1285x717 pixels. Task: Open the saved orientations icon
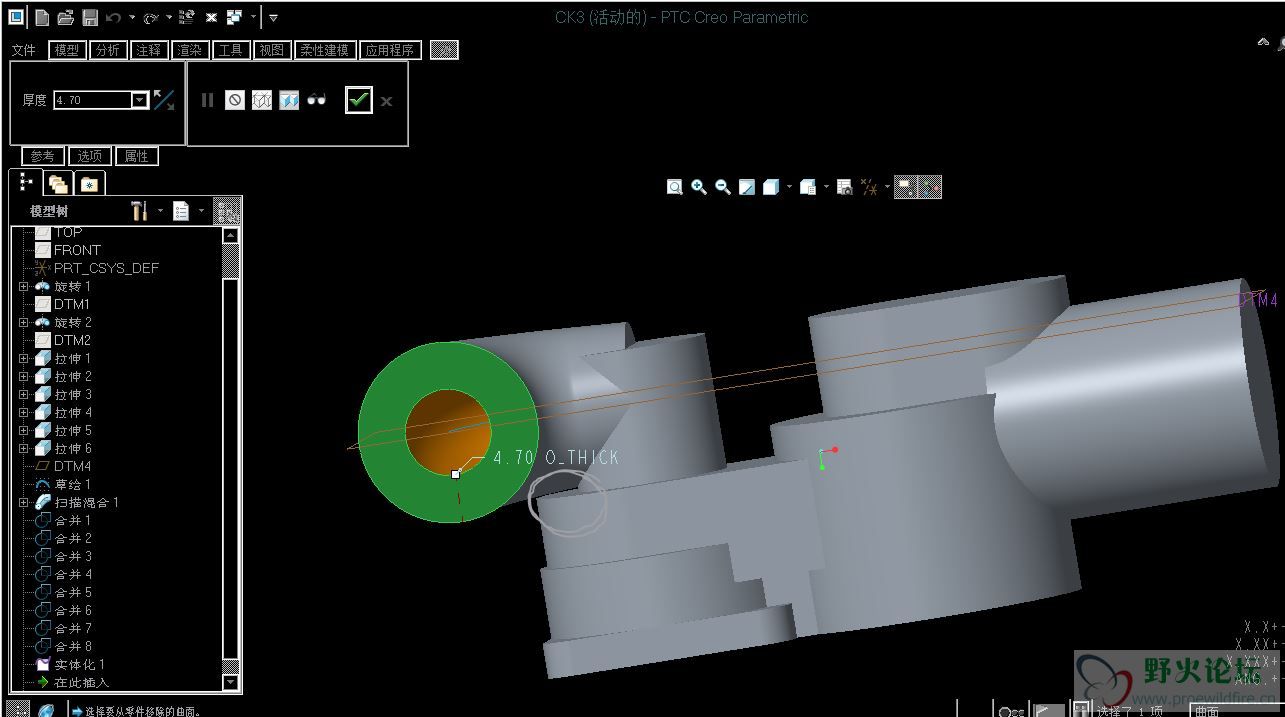pyautogui.click(x=809, y=187)
